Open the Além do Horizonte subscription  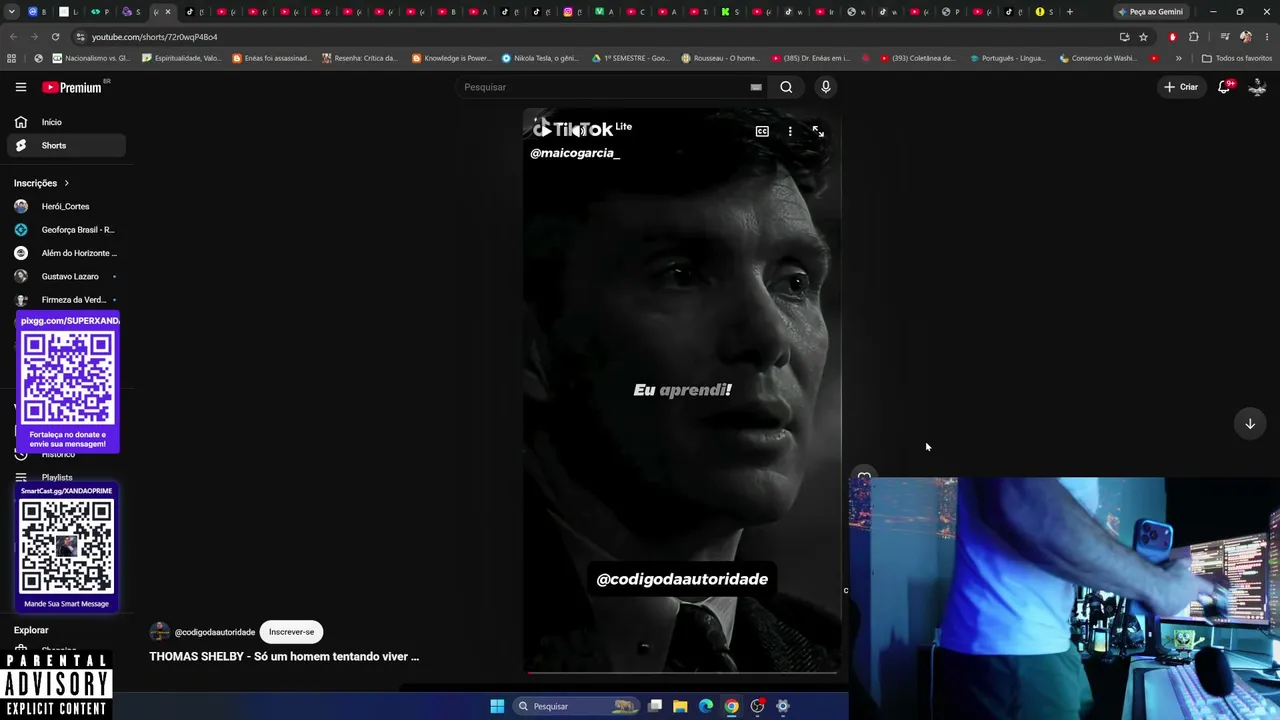(x=66, y=253)
